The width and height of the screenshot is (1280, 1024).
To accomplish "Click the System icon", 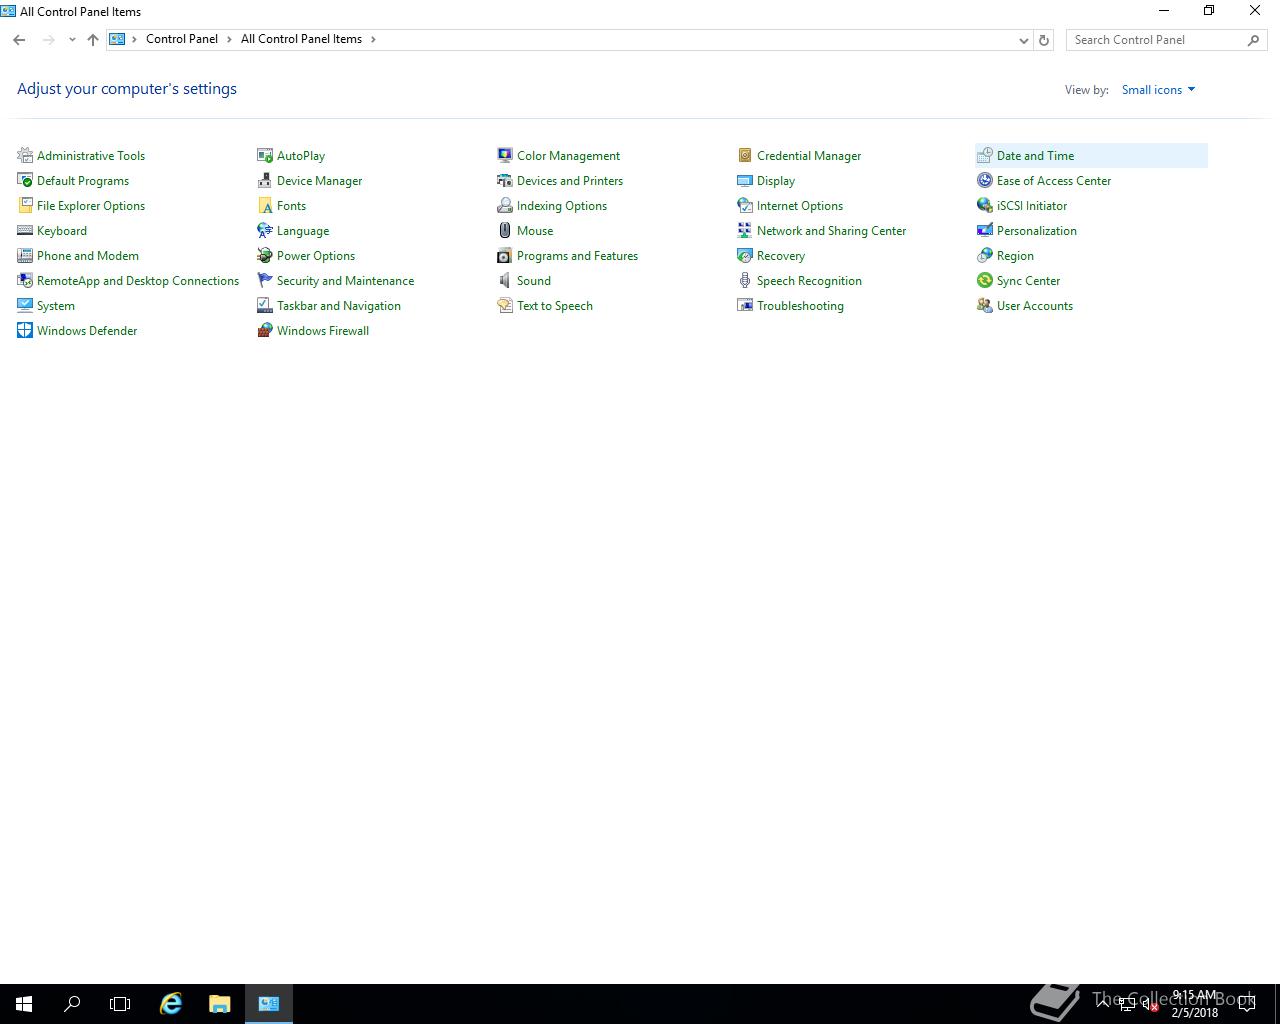I will [25, 305].
